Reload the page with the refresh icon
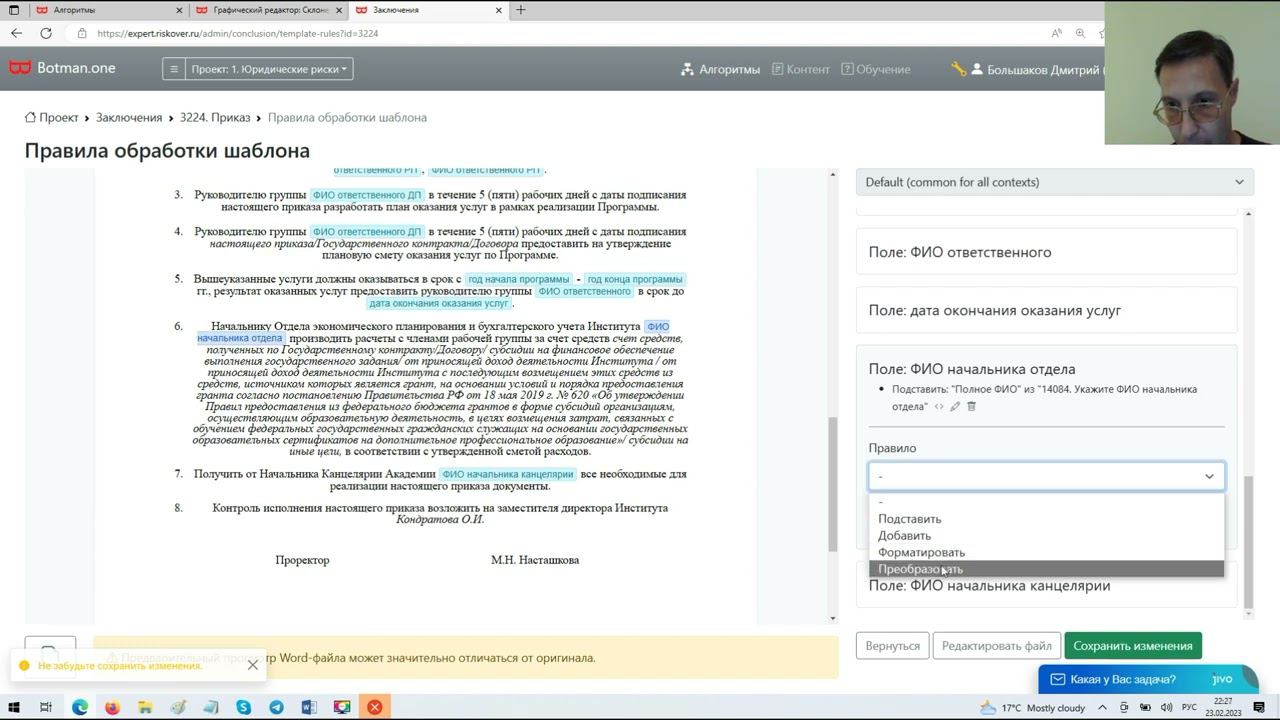This screenshot has width=1280, height=720. (46, 33)
